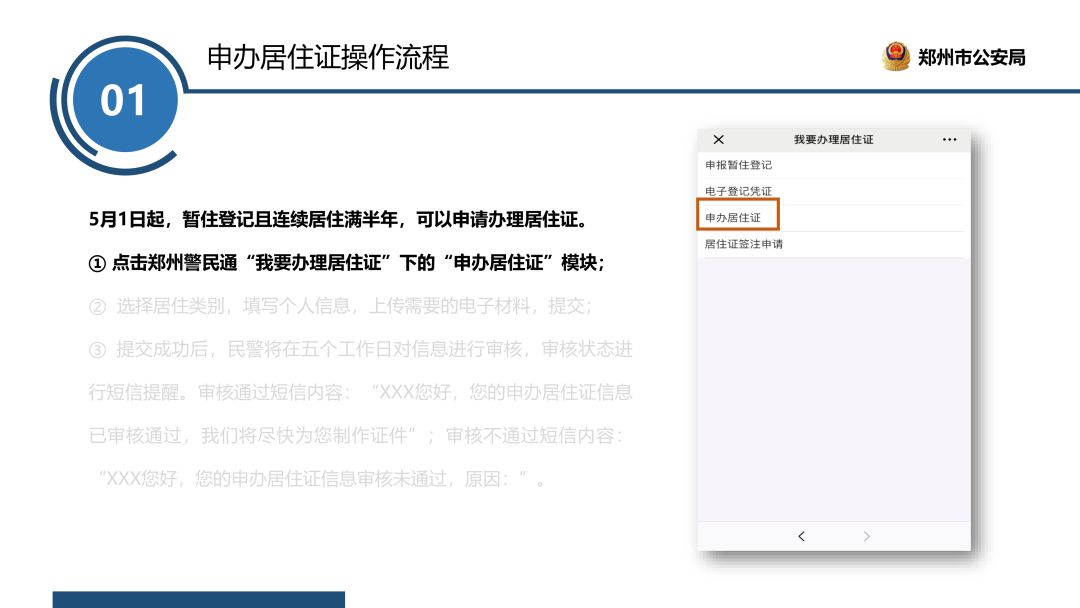Click the line starting 已审核通过
Viewport: 1080px width, 608px height.
click(x=356, y=436)
